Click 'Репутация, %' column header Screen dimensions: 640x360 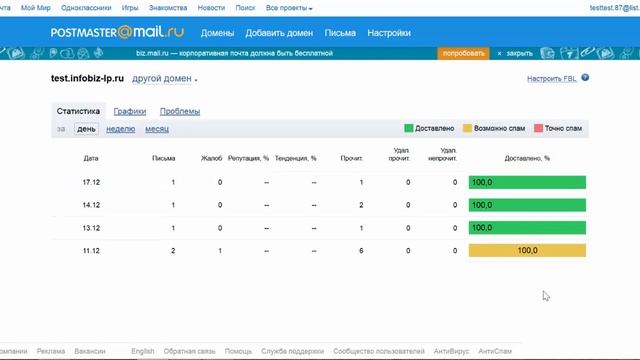click(248, 158)
